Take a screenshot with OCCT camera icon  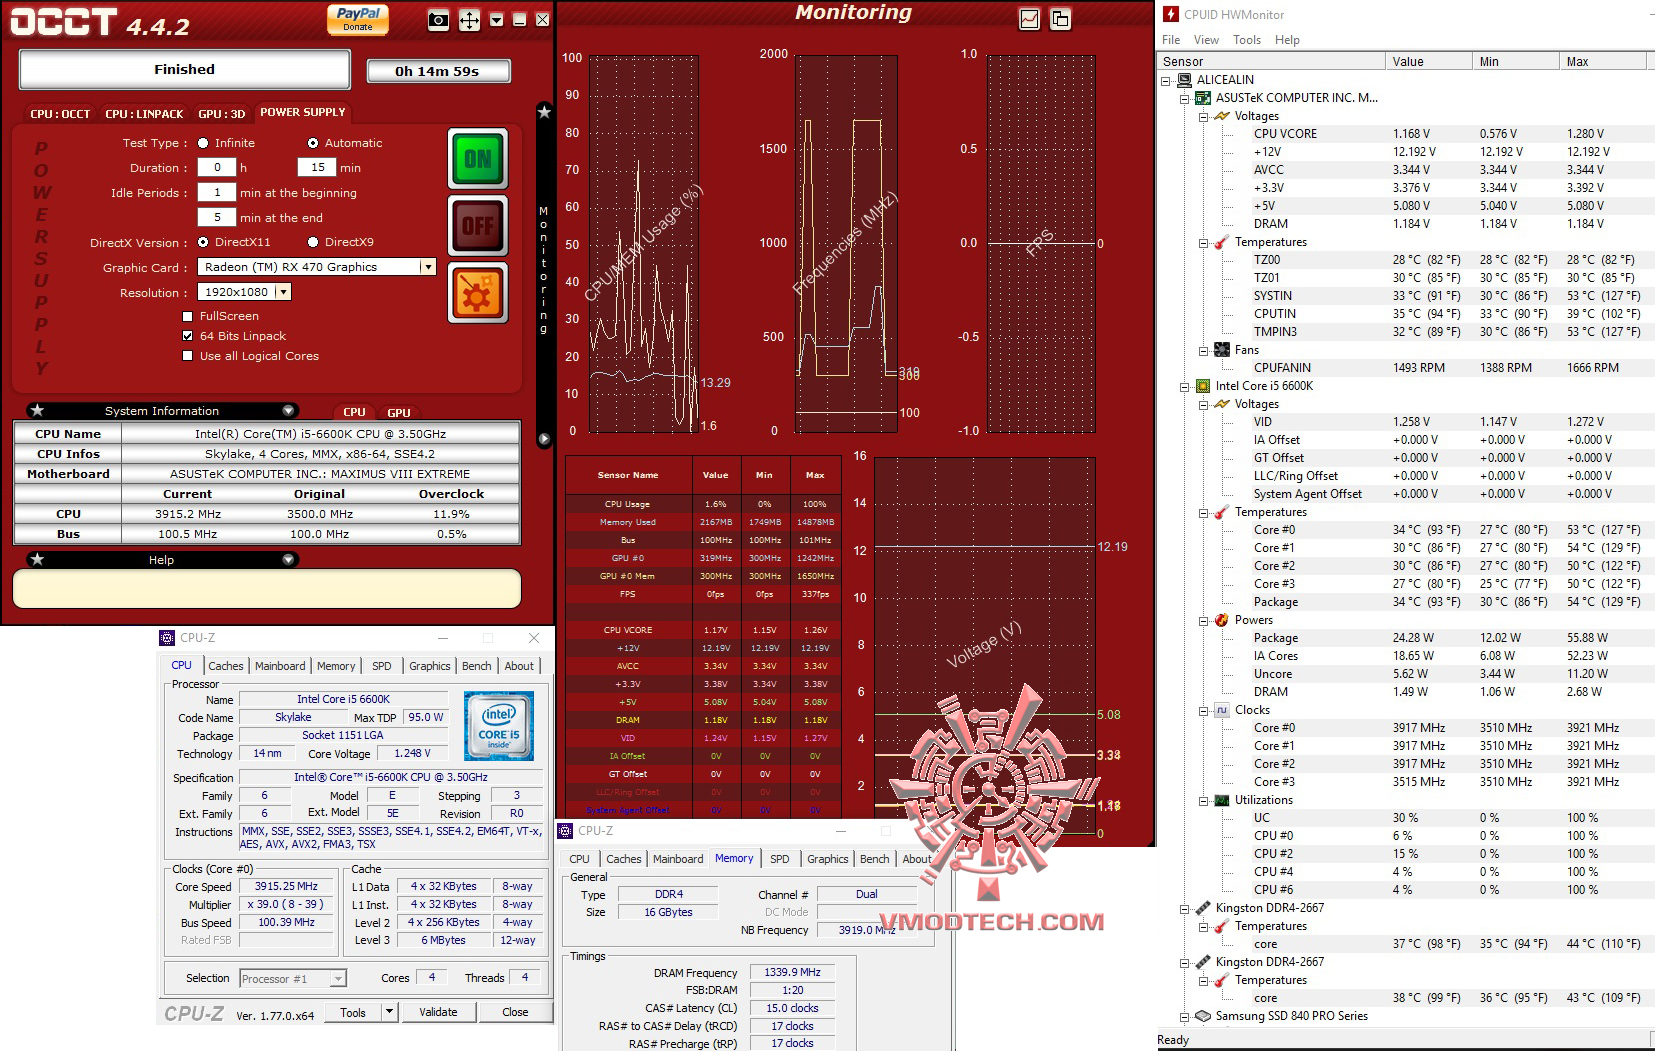[438, 20]
